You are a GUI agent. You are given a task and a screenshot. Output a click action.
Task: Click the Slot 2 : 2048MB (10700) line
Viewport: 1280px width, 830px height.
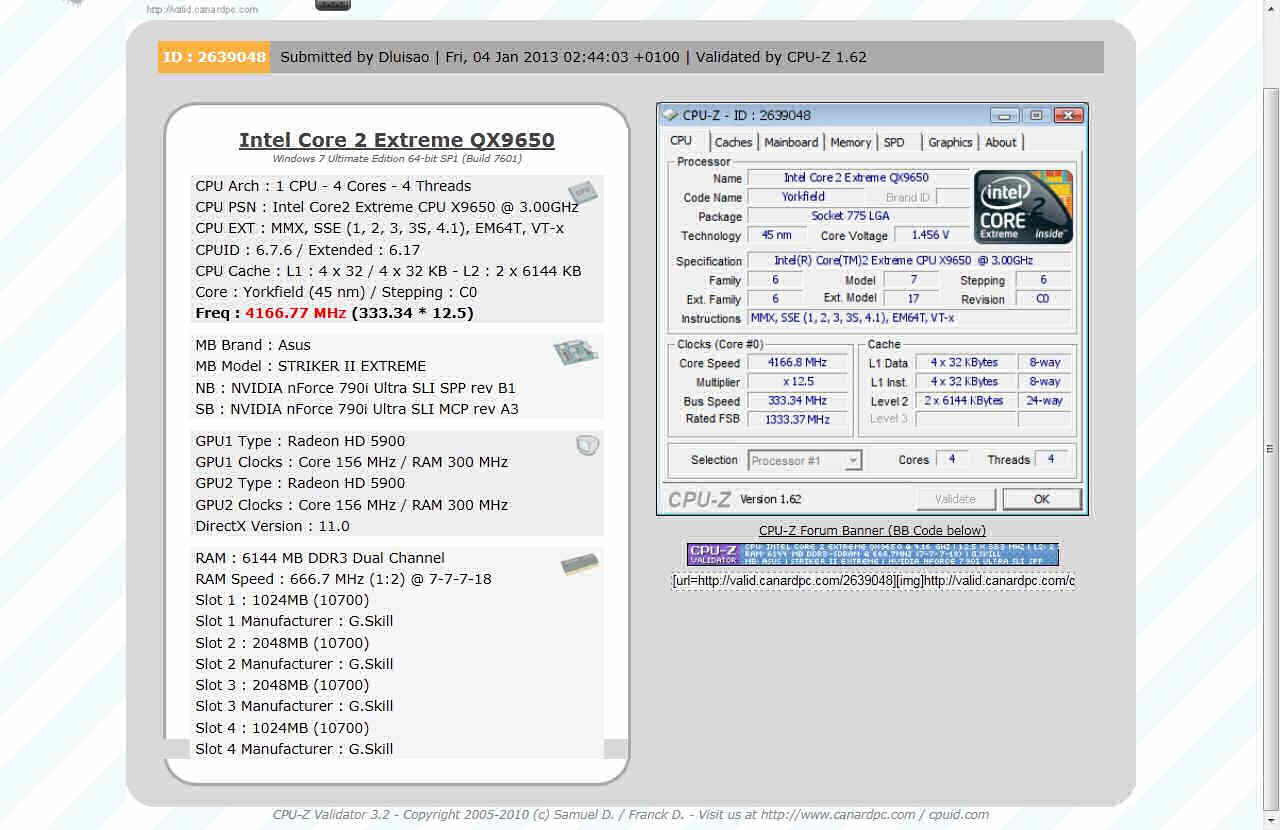click(282, 642)
